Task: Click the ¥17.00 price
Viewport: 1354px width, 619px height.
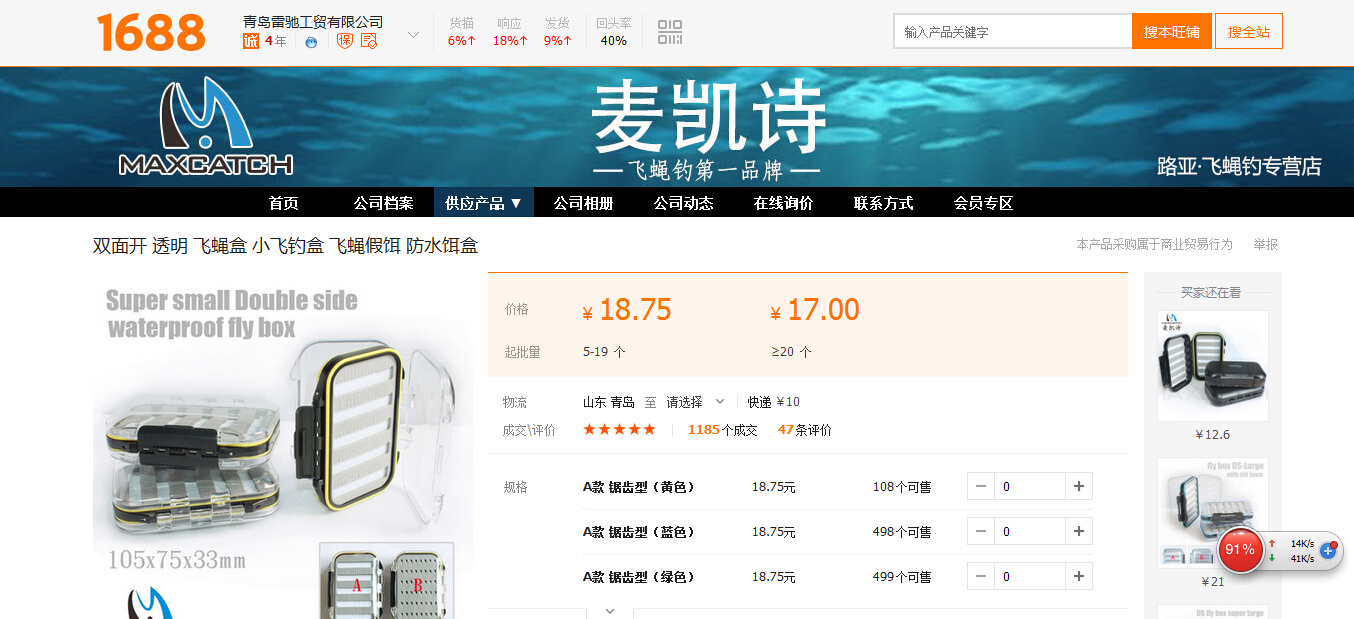Action: 815,310
